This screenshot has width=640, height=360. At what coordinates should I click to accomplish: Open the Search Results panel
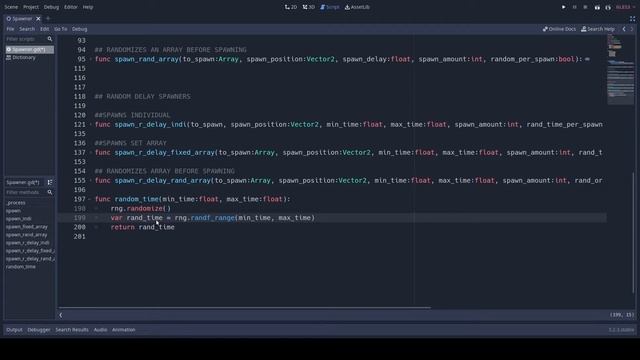pyautogui.click(x=72, y=330)
